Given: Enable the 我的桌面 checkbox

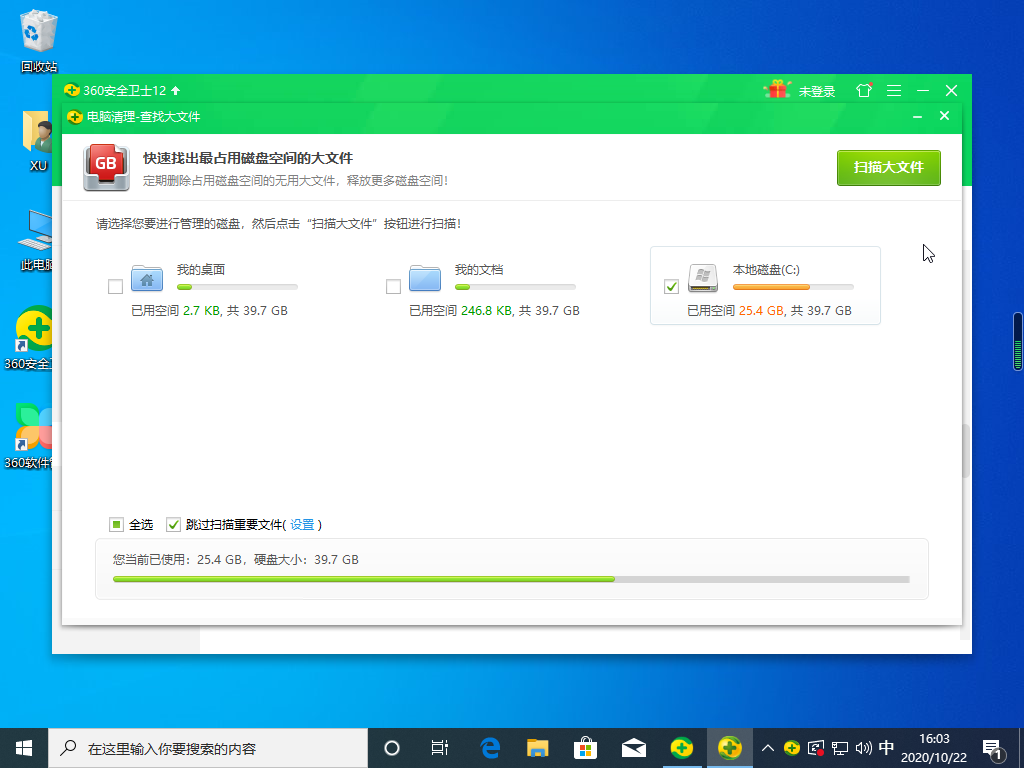Looking at the screenshot, I should [x=115, y=287].
